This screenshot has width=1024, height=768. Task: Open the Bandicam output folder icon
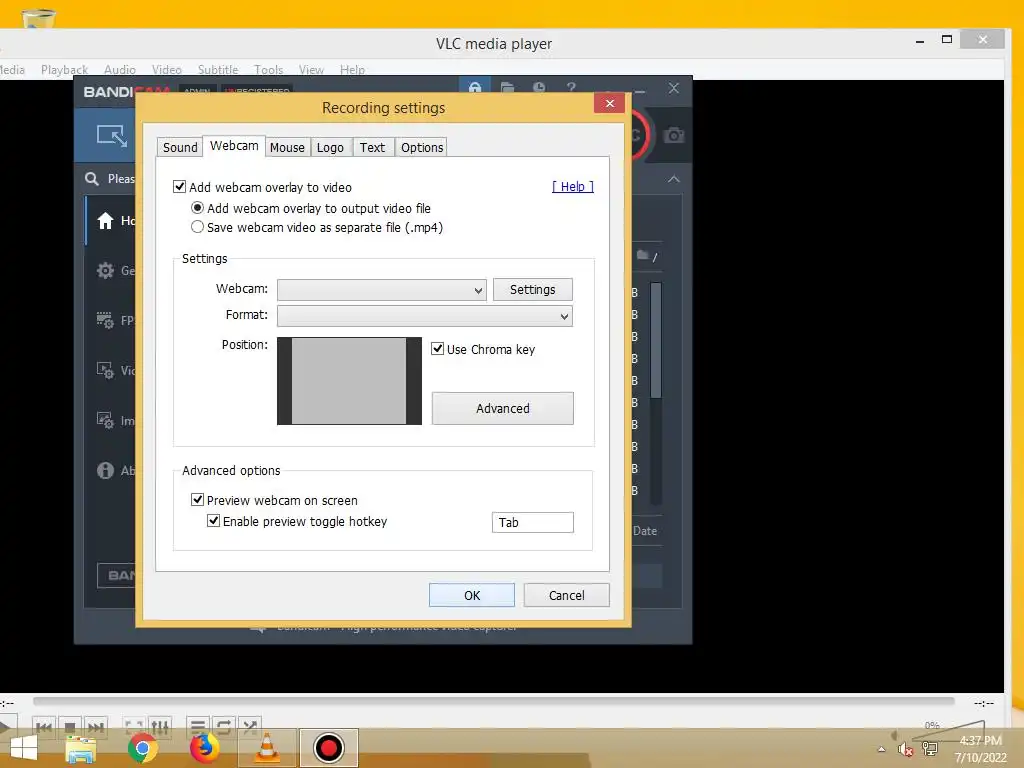point(507,87)
